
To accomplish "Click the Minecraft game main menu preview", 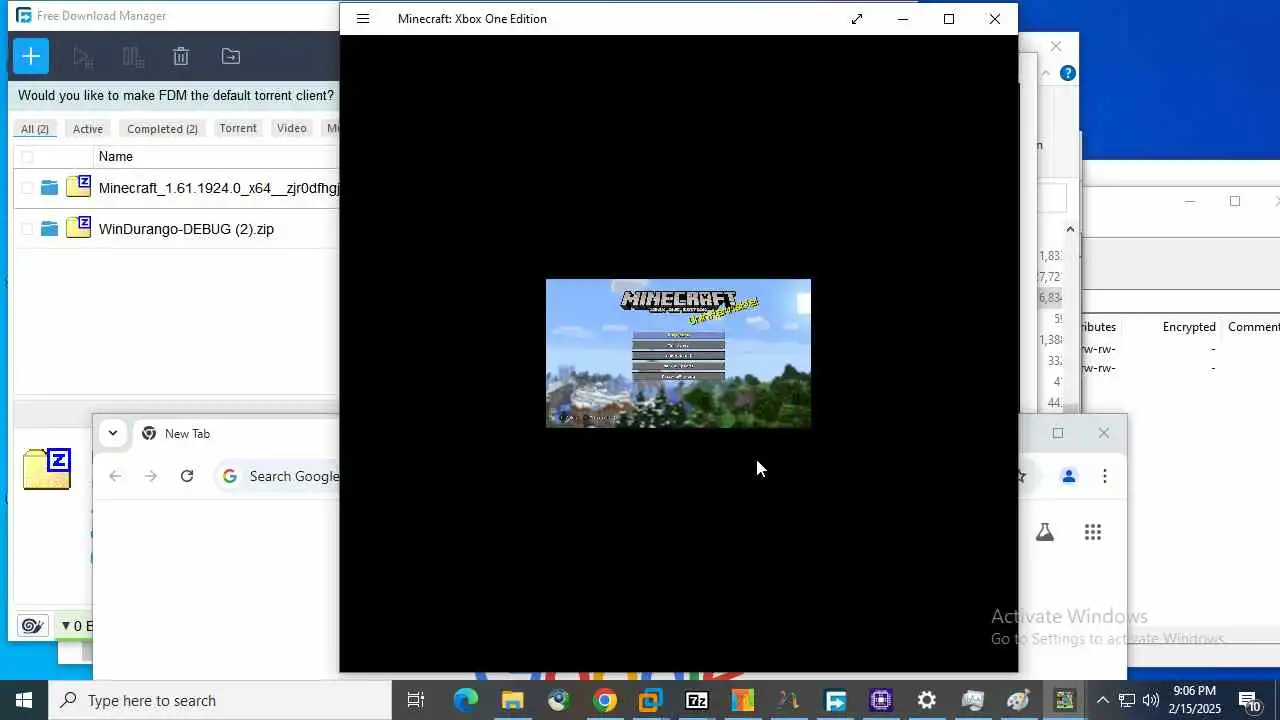I will point(678,353).
